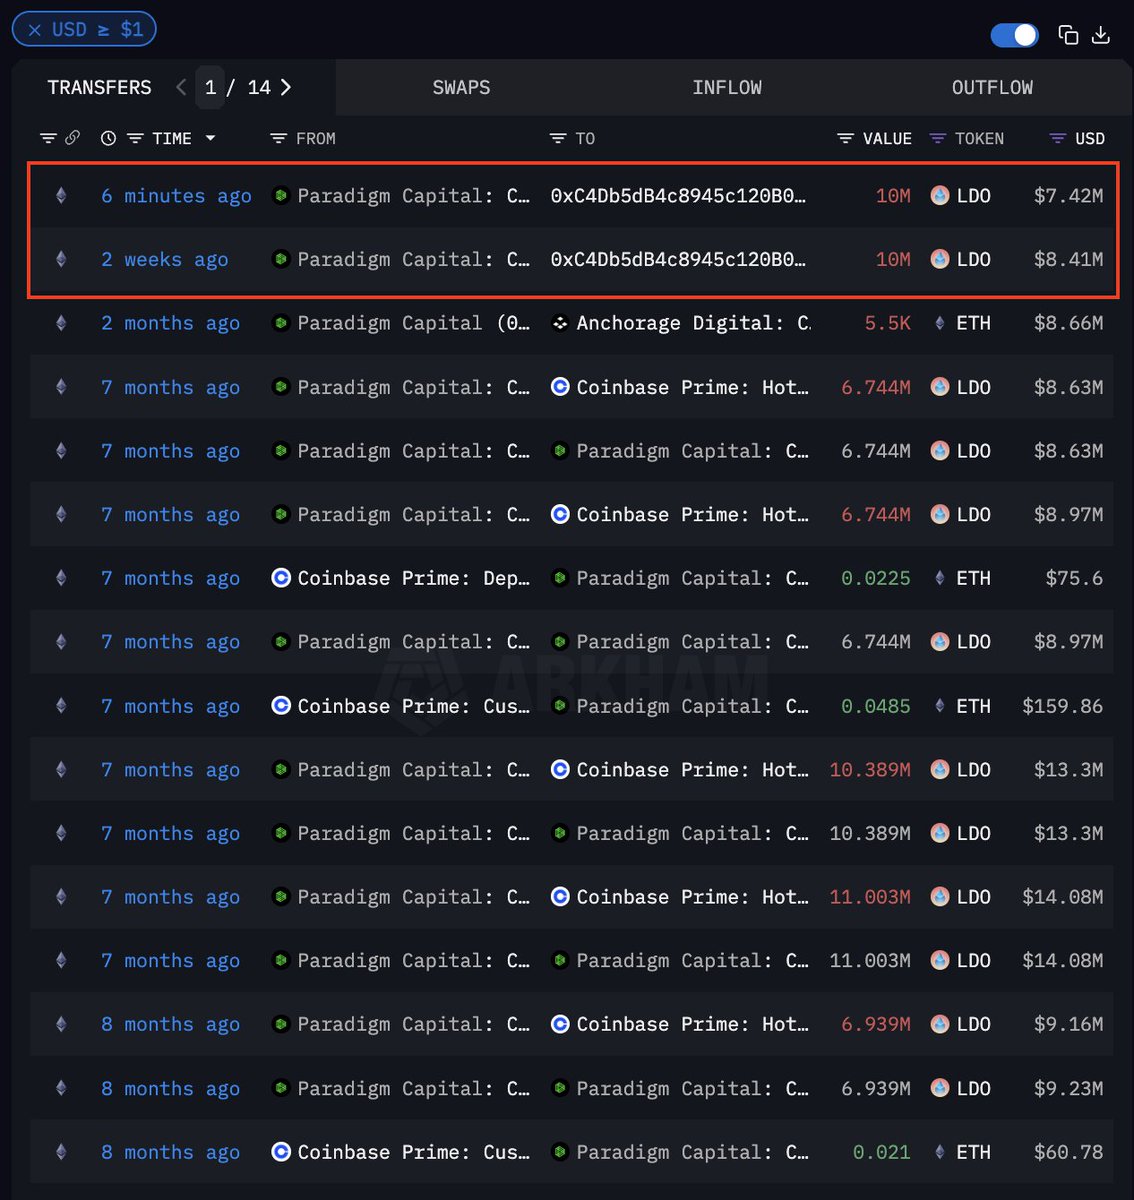This screenshot has height=1200, width=1134.
Task: Open 0xC4Db5dB4c8945c120B0 address in first row
Action: click(x=678, y=196)
